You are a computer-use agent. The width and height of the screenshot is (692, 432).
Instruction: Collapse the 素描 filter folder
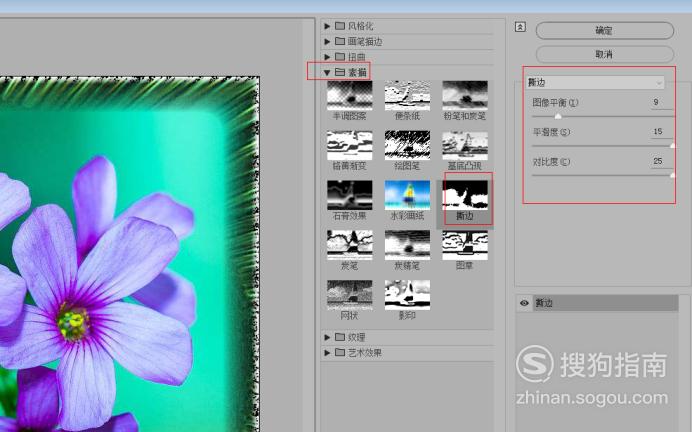(x=327, y=72)
